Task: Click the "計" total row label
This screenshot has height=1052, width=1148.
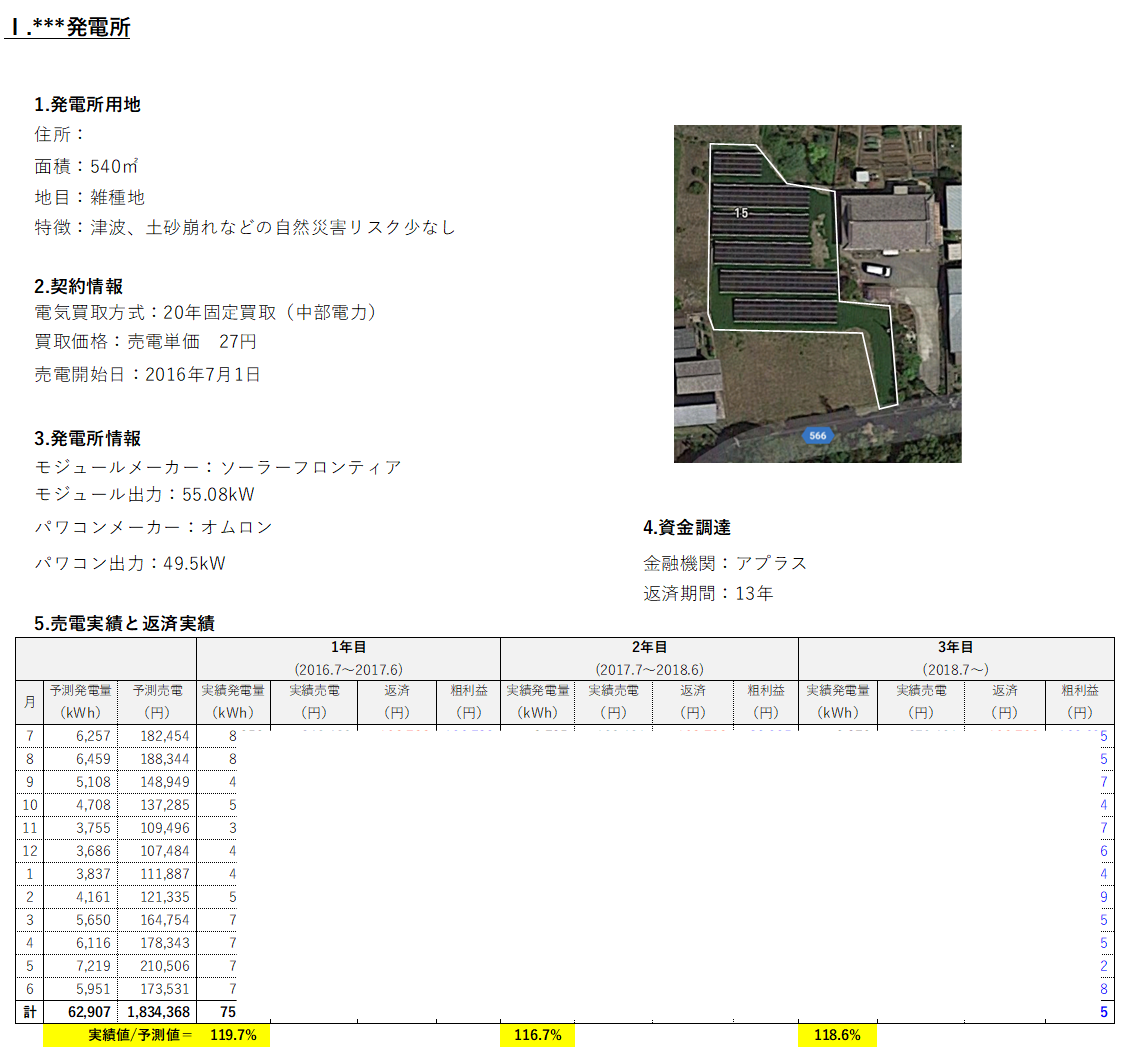Action: click(30, 1012)
